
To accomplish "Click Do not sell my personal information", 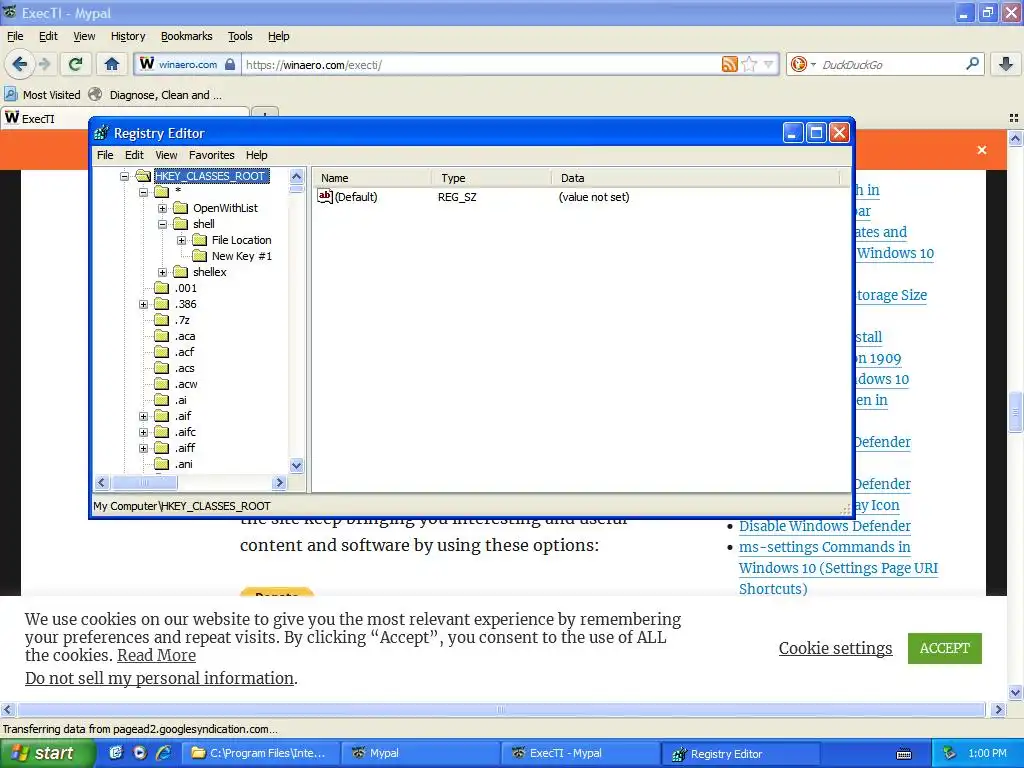I will coord(159,678).
